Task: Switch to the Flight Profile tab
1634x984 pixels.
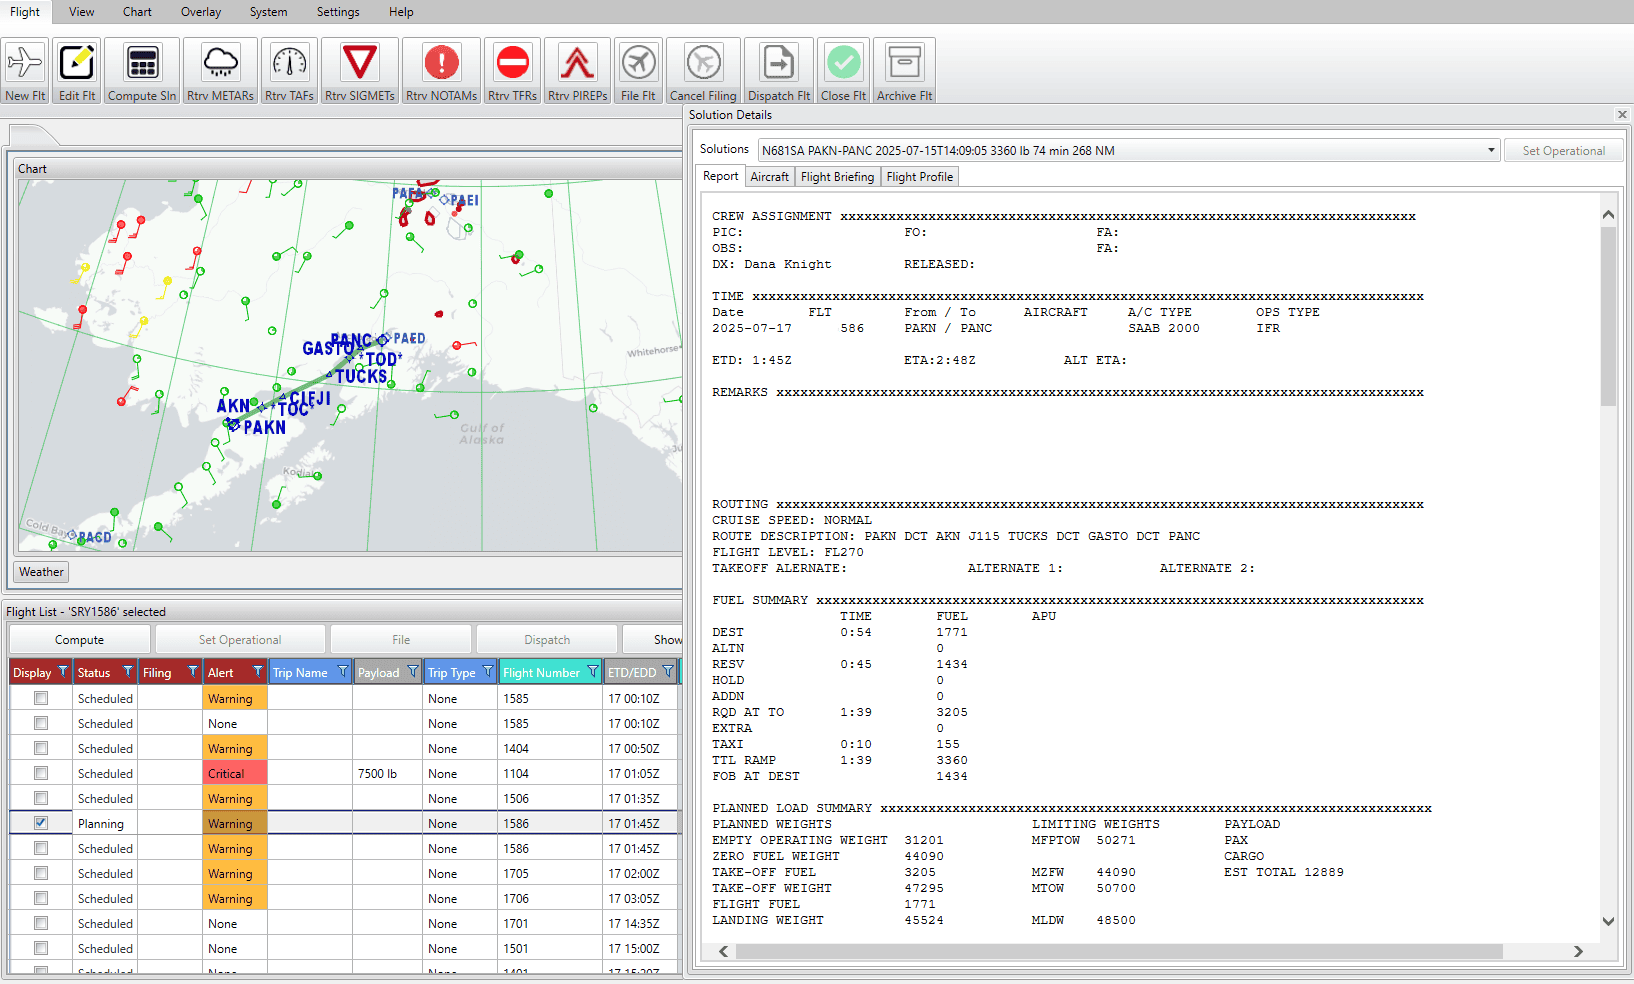Action: pyautogui.click(x=918, y=176)
